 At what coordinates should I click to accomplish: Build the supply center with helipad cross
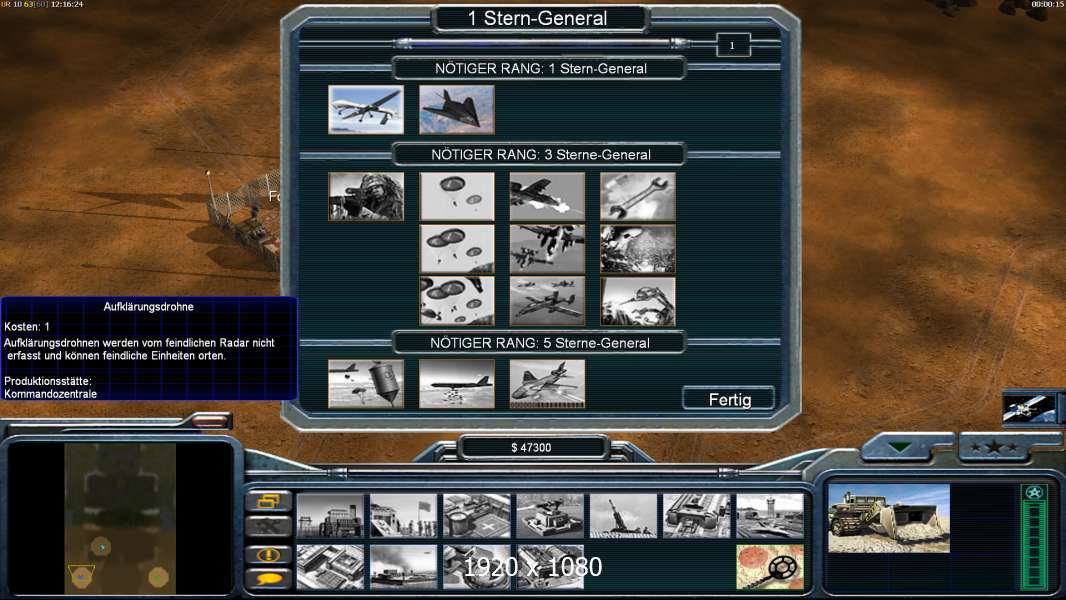[x=477, y=516]
